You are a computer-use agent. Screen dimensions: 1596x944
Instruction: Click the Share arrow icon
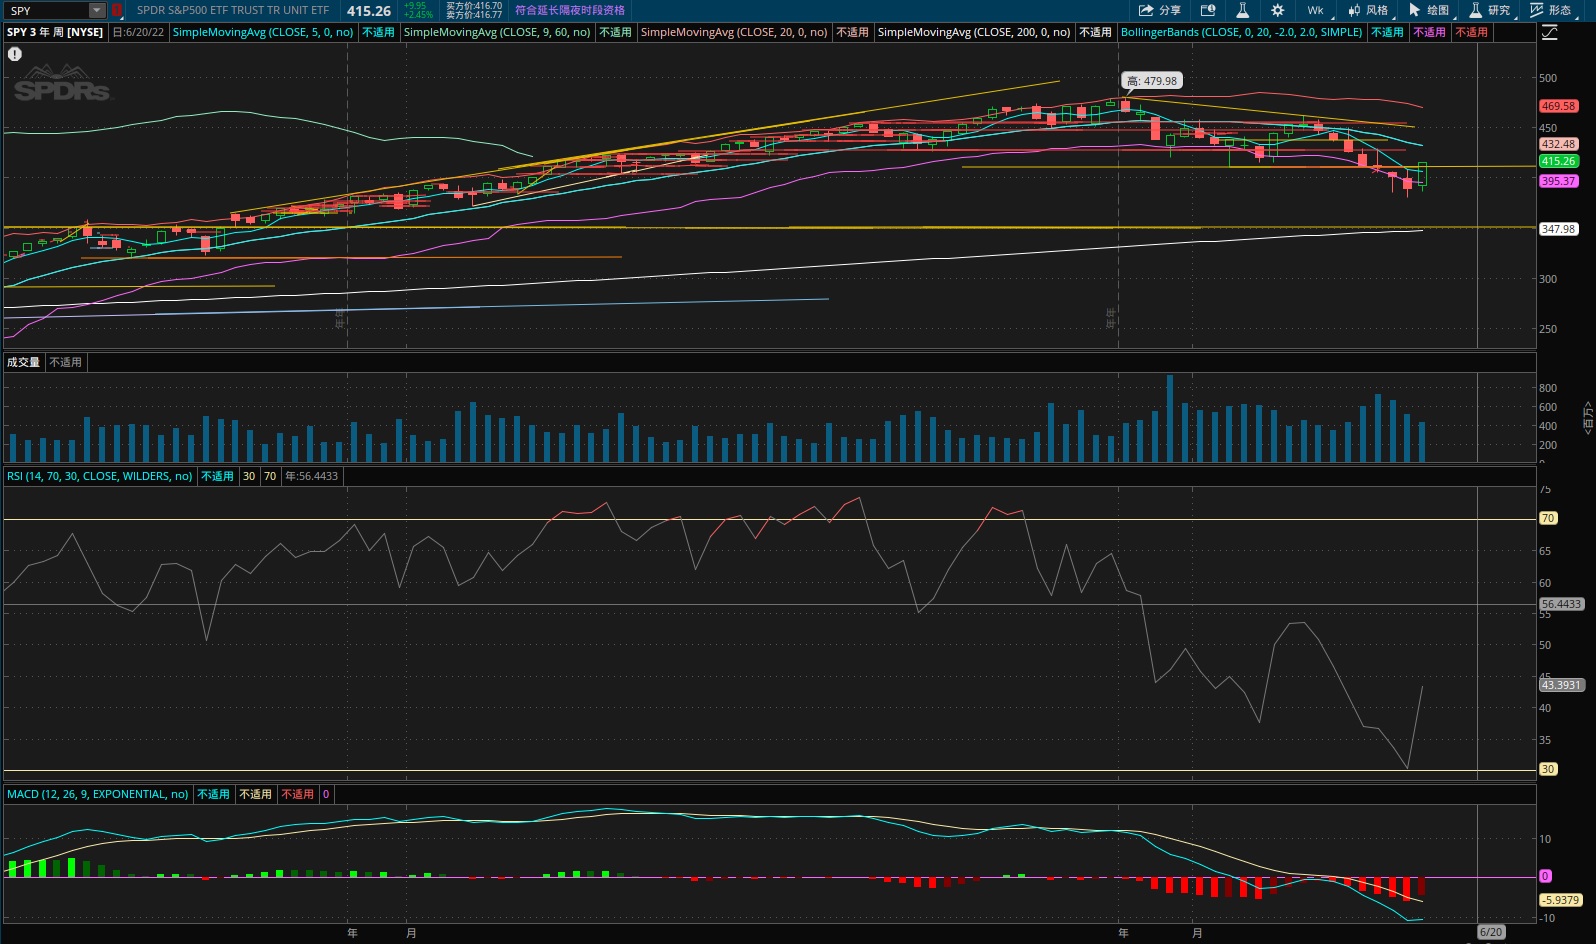1159,10
